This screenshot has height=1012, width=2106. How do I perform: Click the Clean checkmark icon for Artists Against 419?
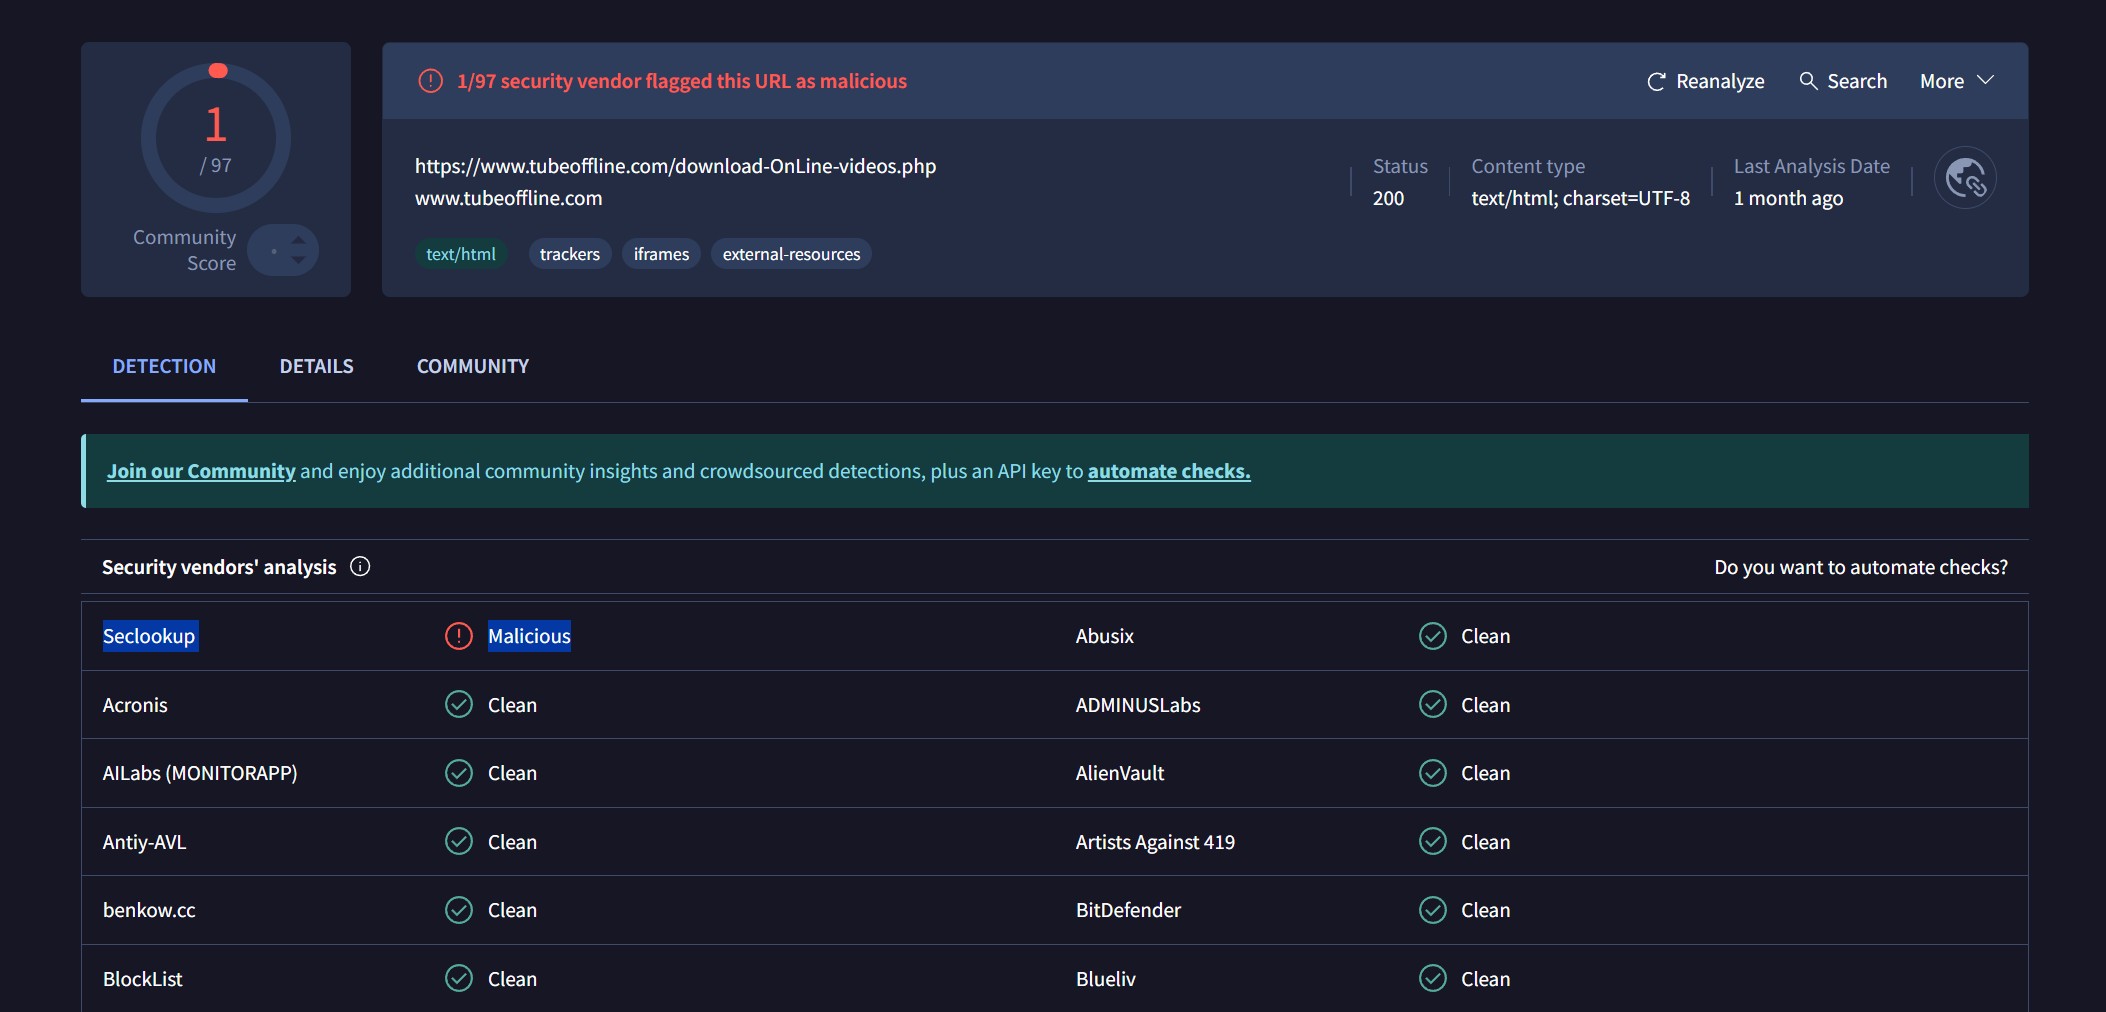click(1433, 842)
